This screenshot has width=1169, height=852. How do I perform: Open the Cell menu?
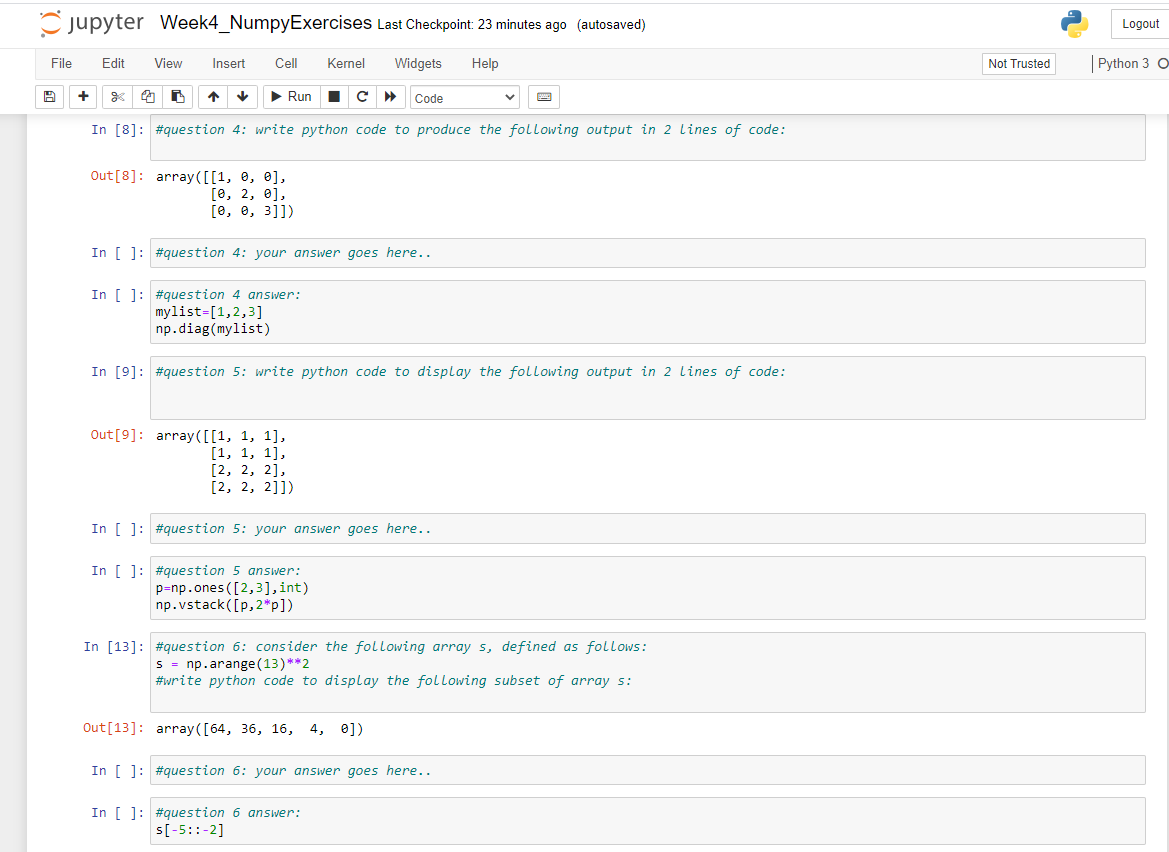pyautogui.click(x=286, y=63)
